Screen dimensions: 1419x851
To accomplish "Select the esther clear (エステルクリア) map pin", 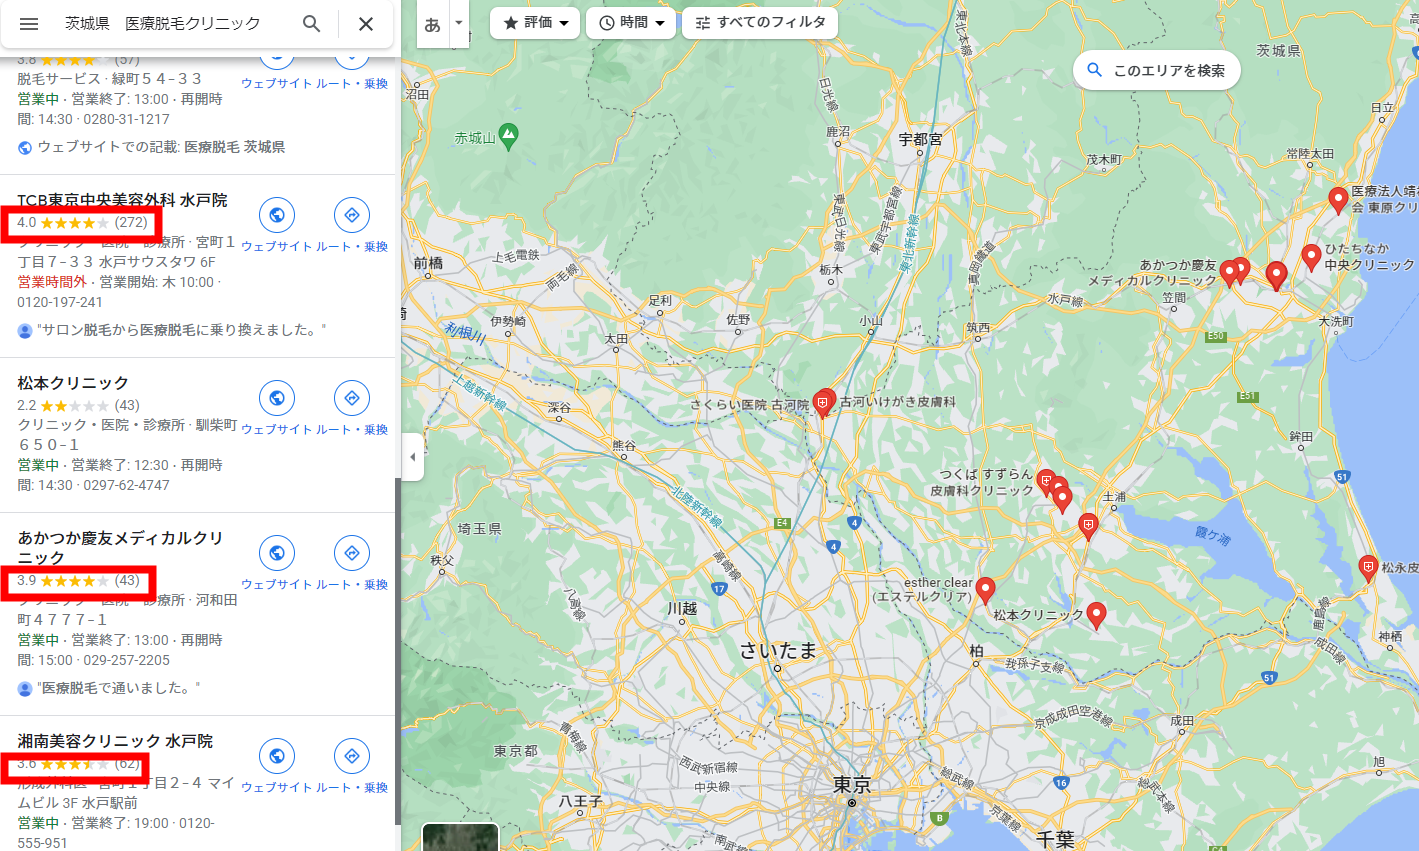I will [x=985, y=590].
